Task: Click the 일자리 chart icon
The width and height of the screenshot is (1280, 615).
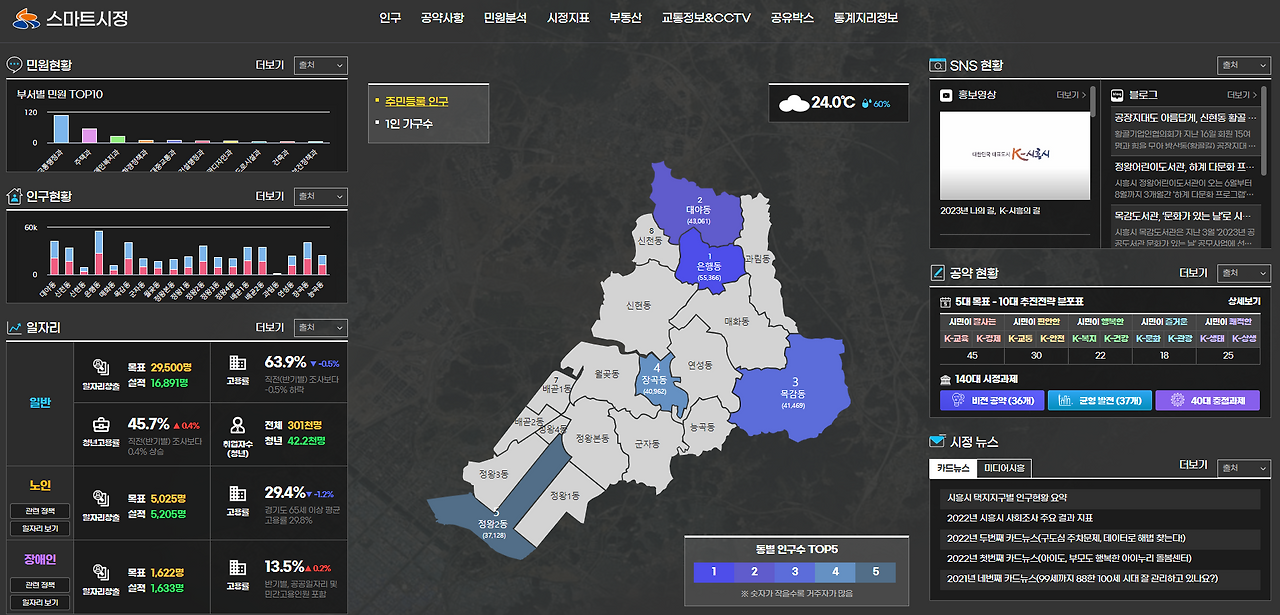Action: coord(15,327)
